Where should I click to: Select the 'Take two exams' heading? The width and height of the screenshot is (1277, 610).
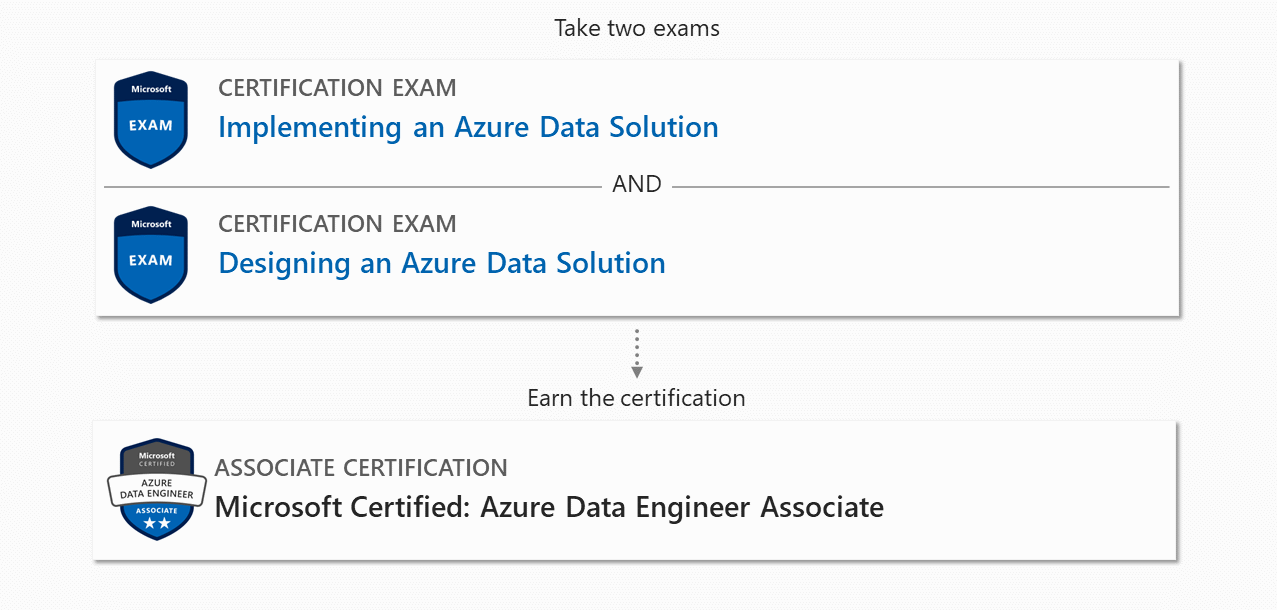coord(637,28)
